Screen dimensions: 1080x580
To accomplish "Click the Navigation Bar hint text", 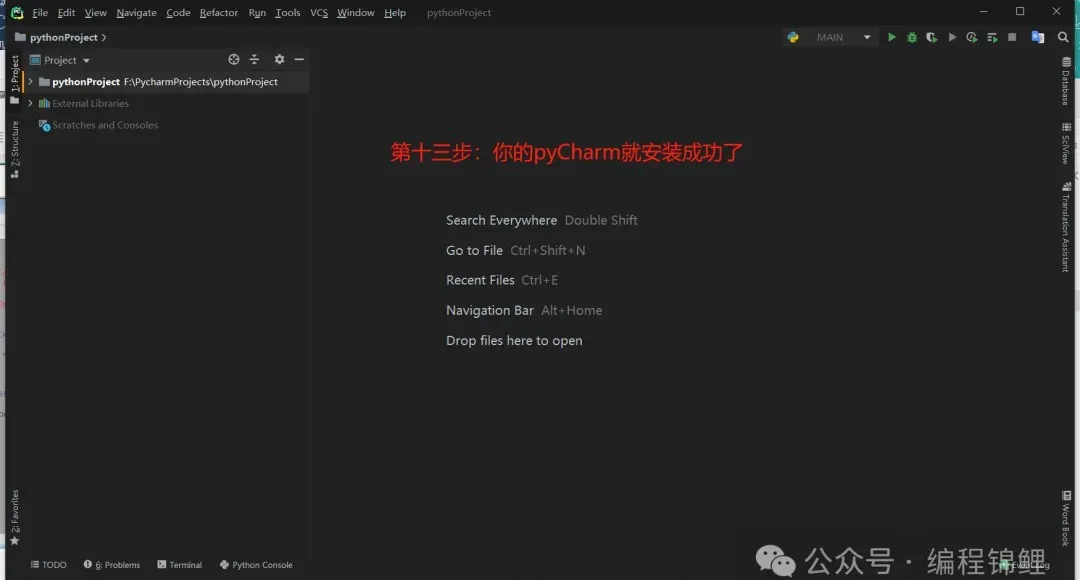I will click(x=490, y=311).
